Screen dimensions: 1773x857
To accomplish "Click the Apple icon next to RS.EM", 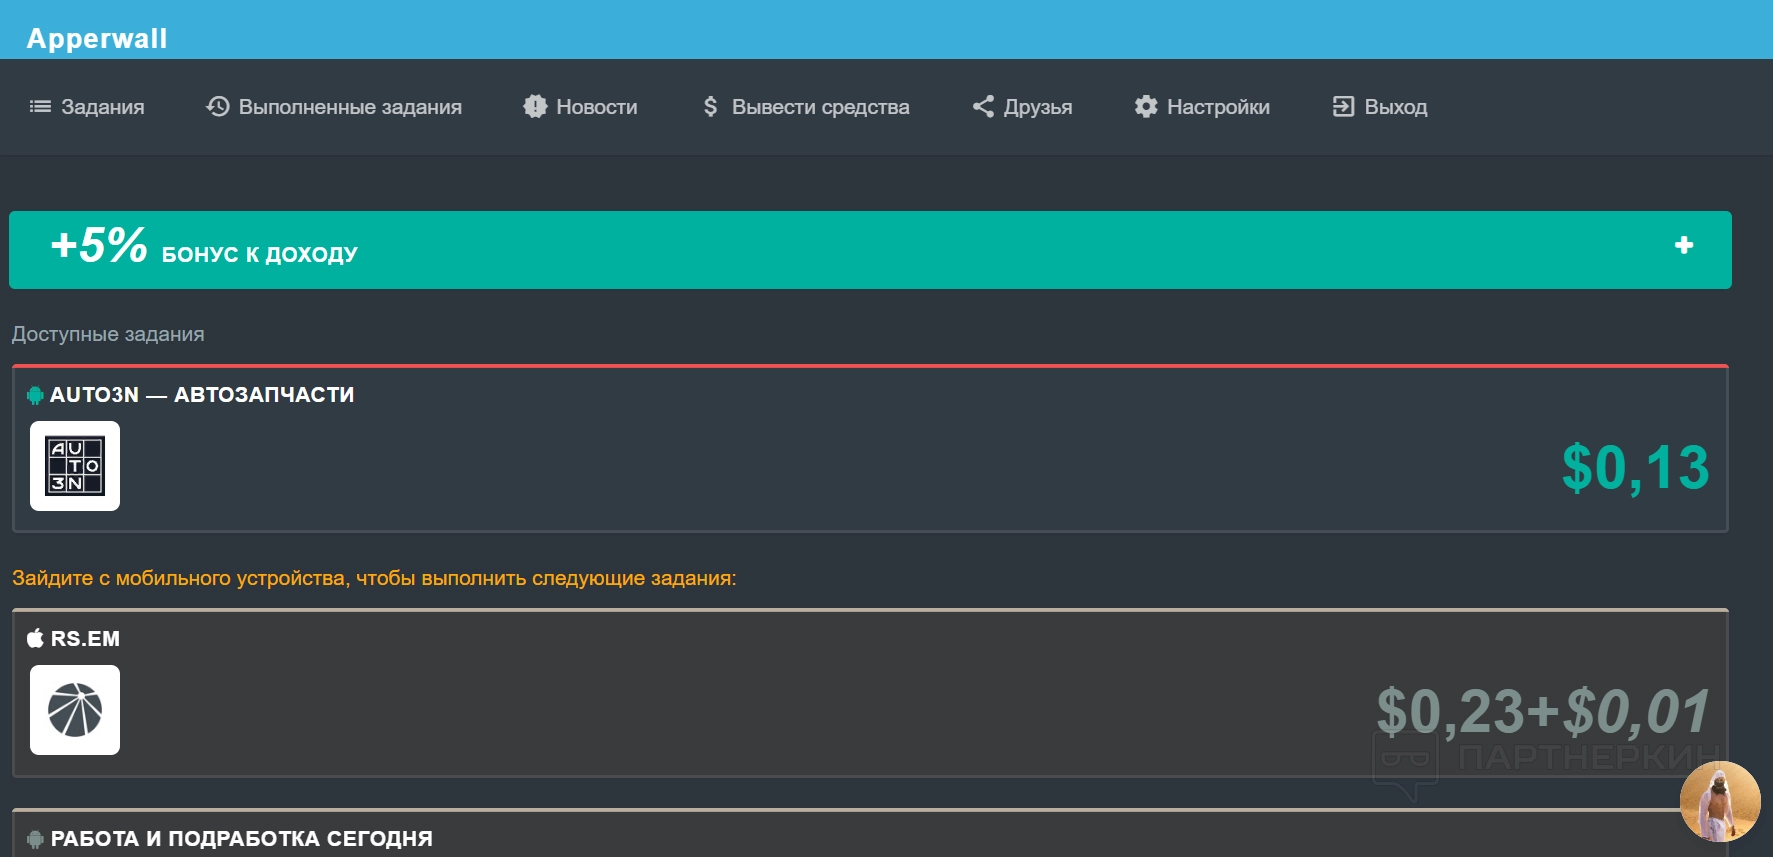I will [35, 638].
